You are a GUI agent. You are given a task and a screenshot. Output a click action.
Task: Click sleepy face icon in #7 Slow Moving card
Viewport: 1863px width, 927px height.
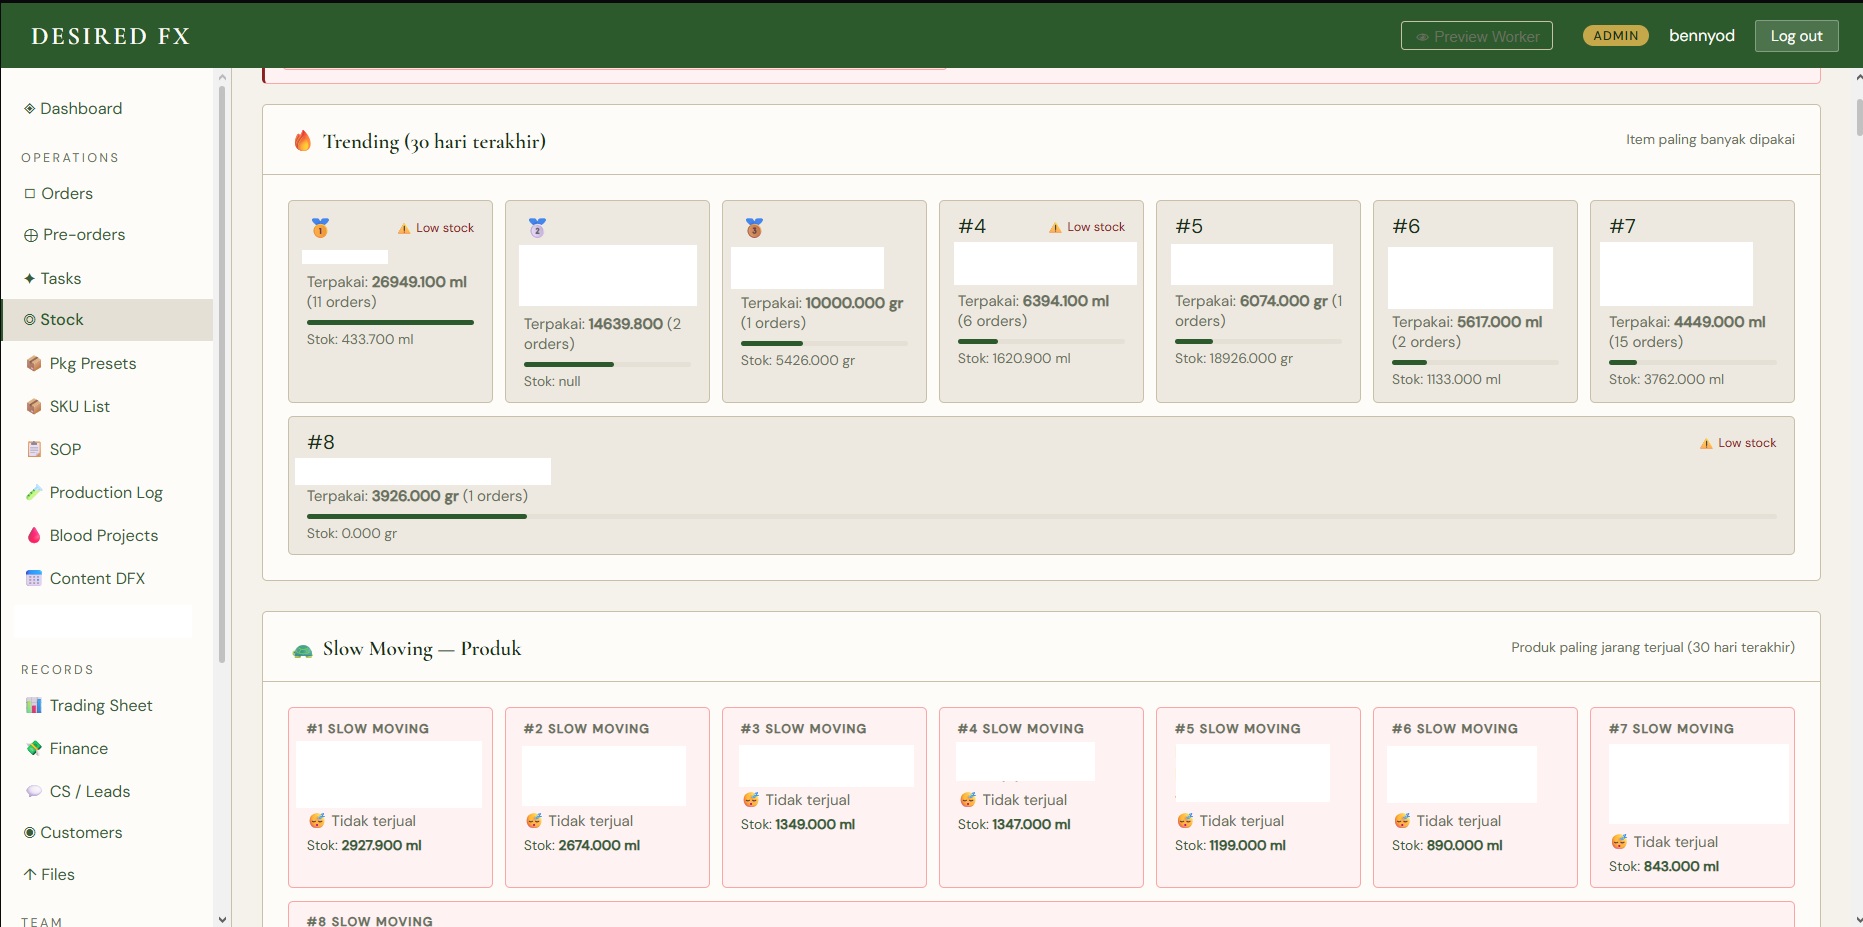(x=1619, y=842)
